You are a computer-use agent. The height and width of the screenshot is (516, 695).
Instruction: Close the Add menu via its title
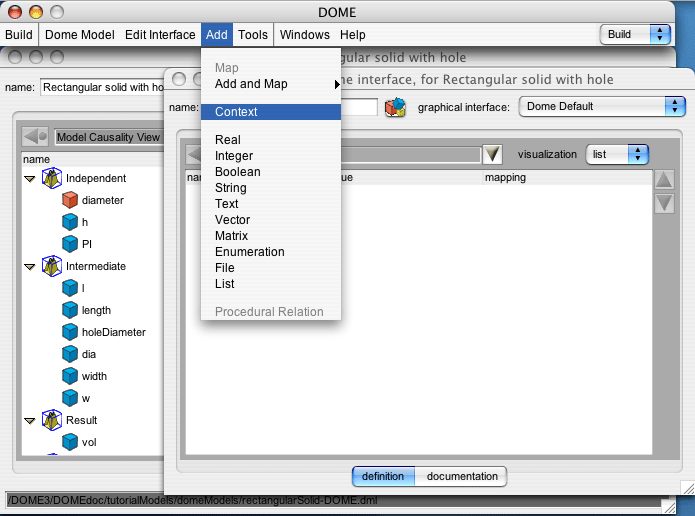[216, 35]
